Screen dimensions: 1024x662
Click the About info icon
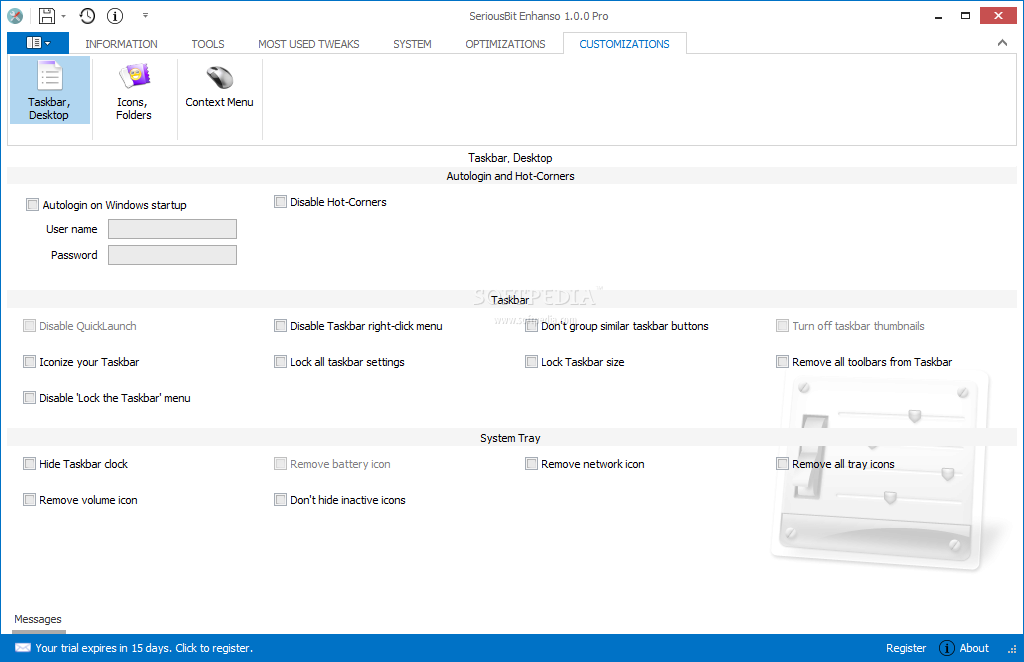(x=946, y=648)
